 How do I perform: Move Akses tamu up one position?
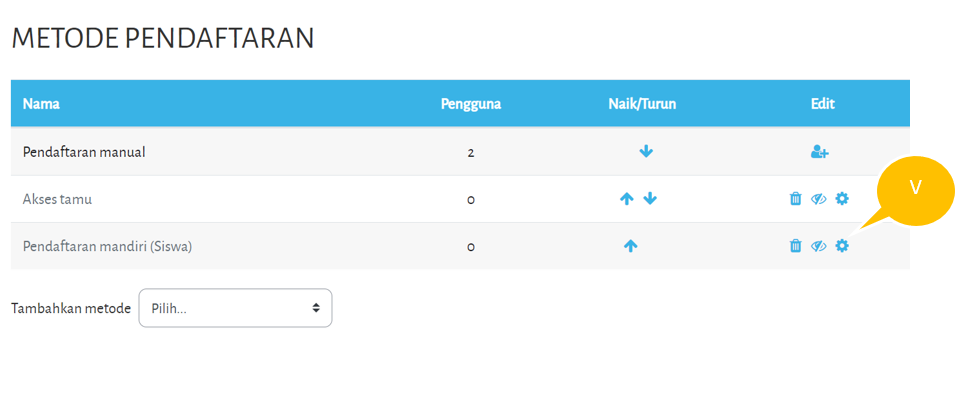627,199
